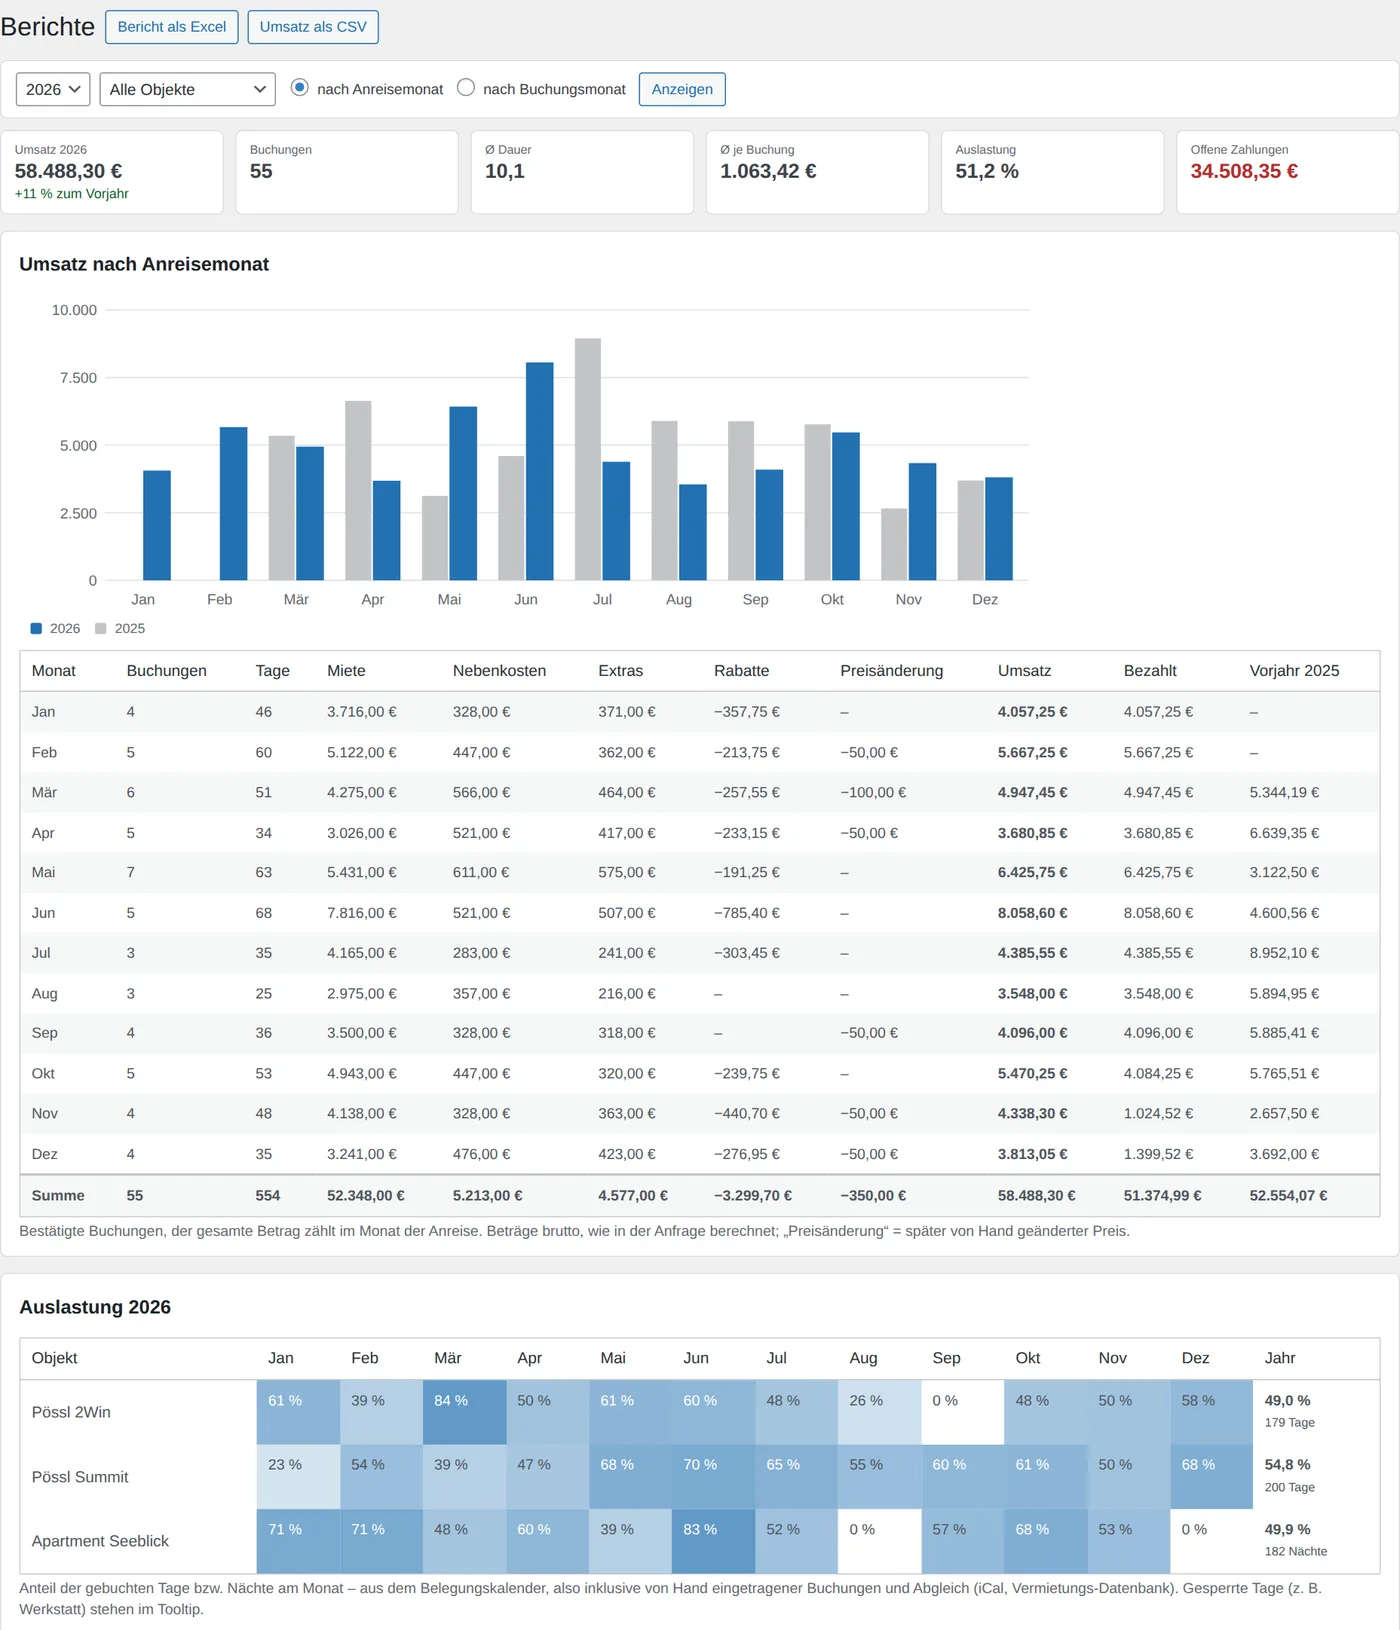Image resolution: width=1400 pixels, height=1630 pixels.
Task: Click the Umsatz 2026 total 58.488,30 €
Action: [68, 171]
